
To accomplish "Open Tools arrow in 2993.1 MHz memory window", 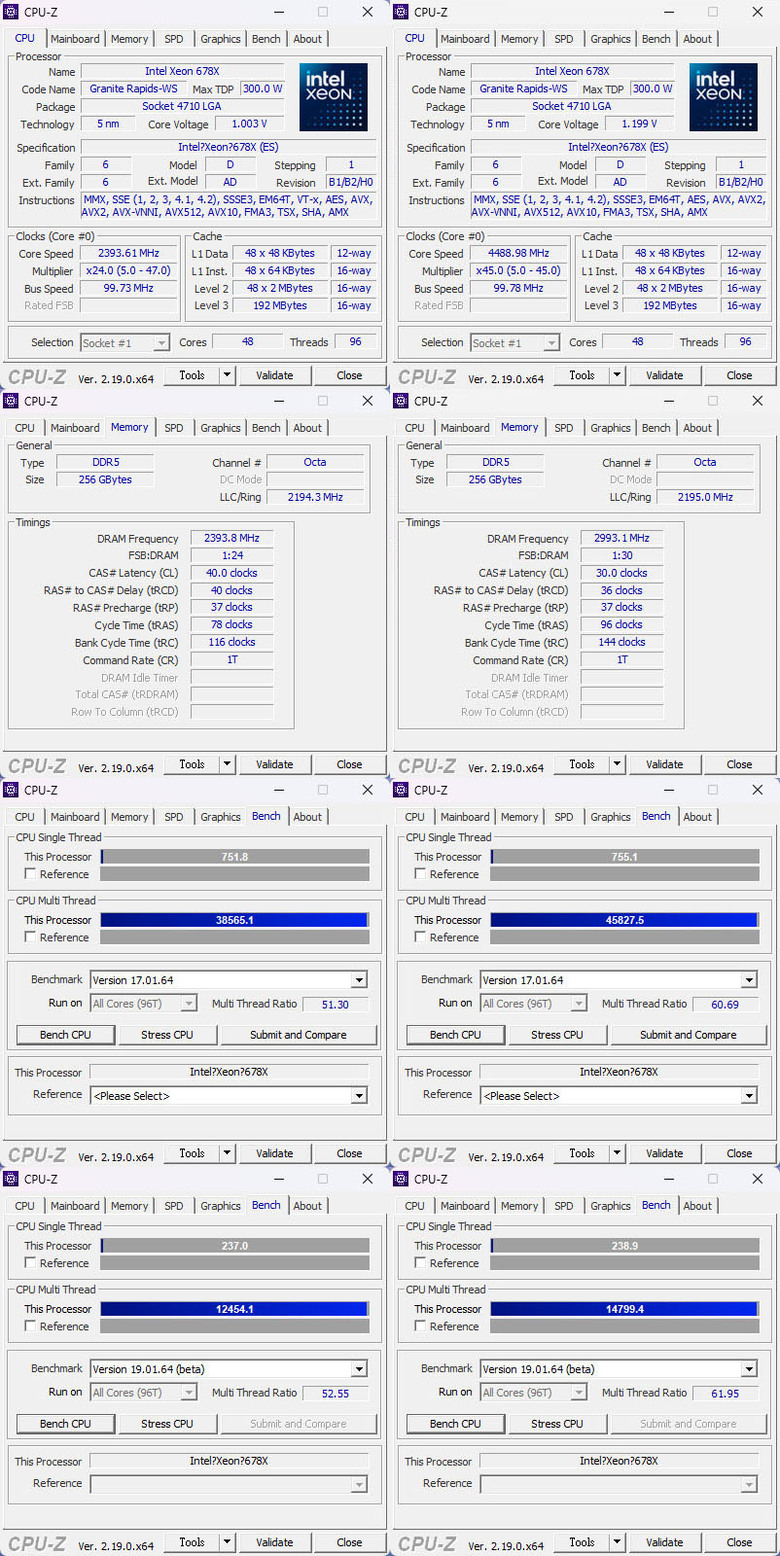I will [617, 765].
